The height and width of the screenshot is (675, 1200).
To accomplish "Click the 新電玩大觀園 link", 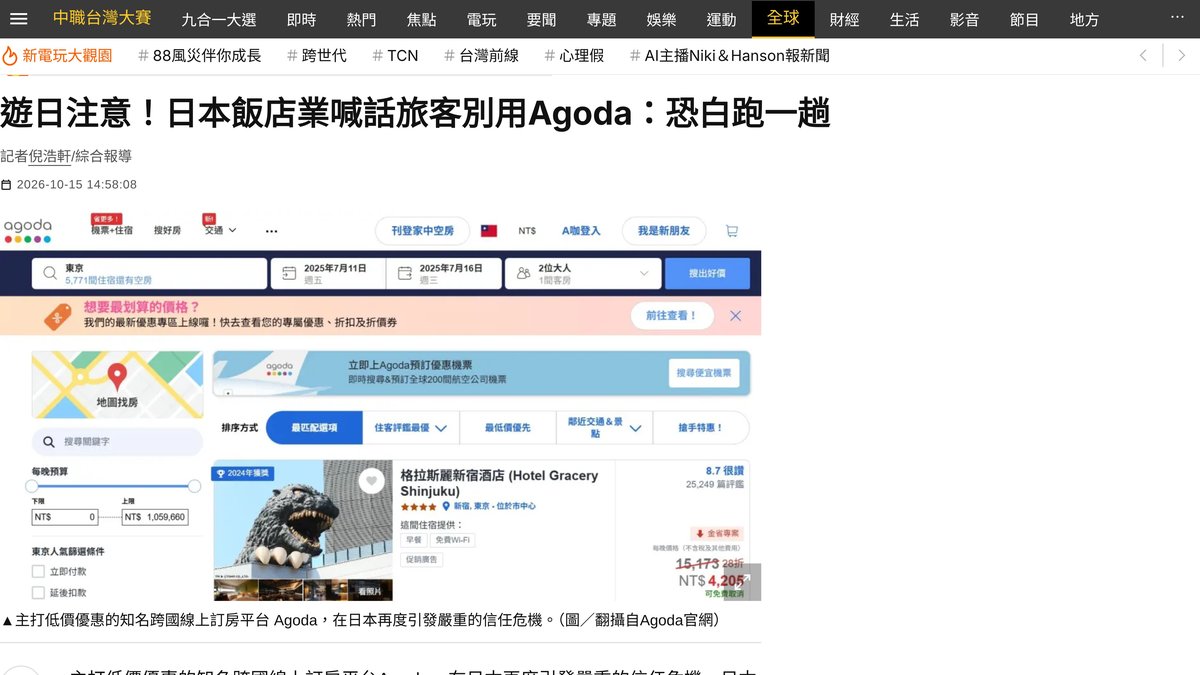I will tap(67, 55).
